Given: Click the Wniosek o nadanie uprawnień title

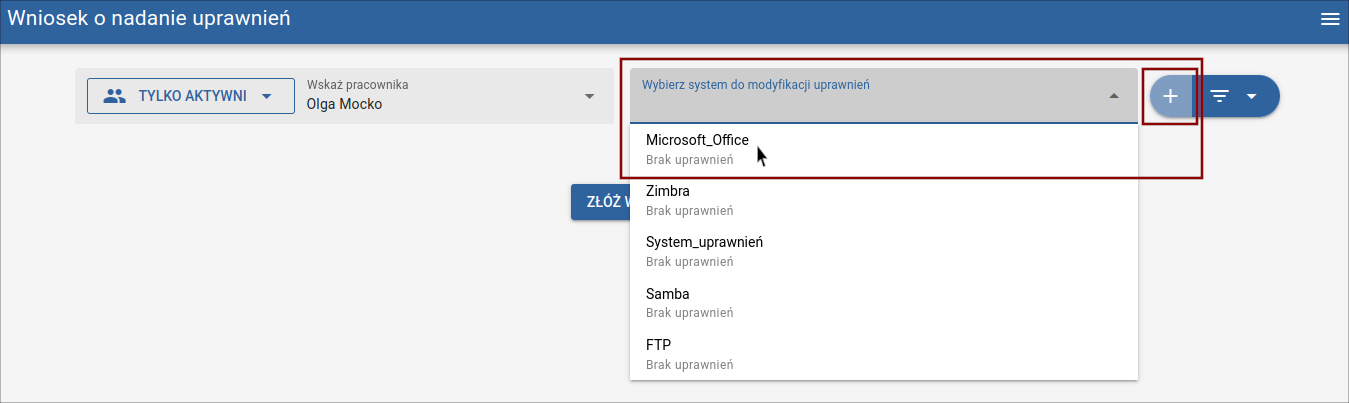Looking at the screenshot, I should (x=150, y=20).
